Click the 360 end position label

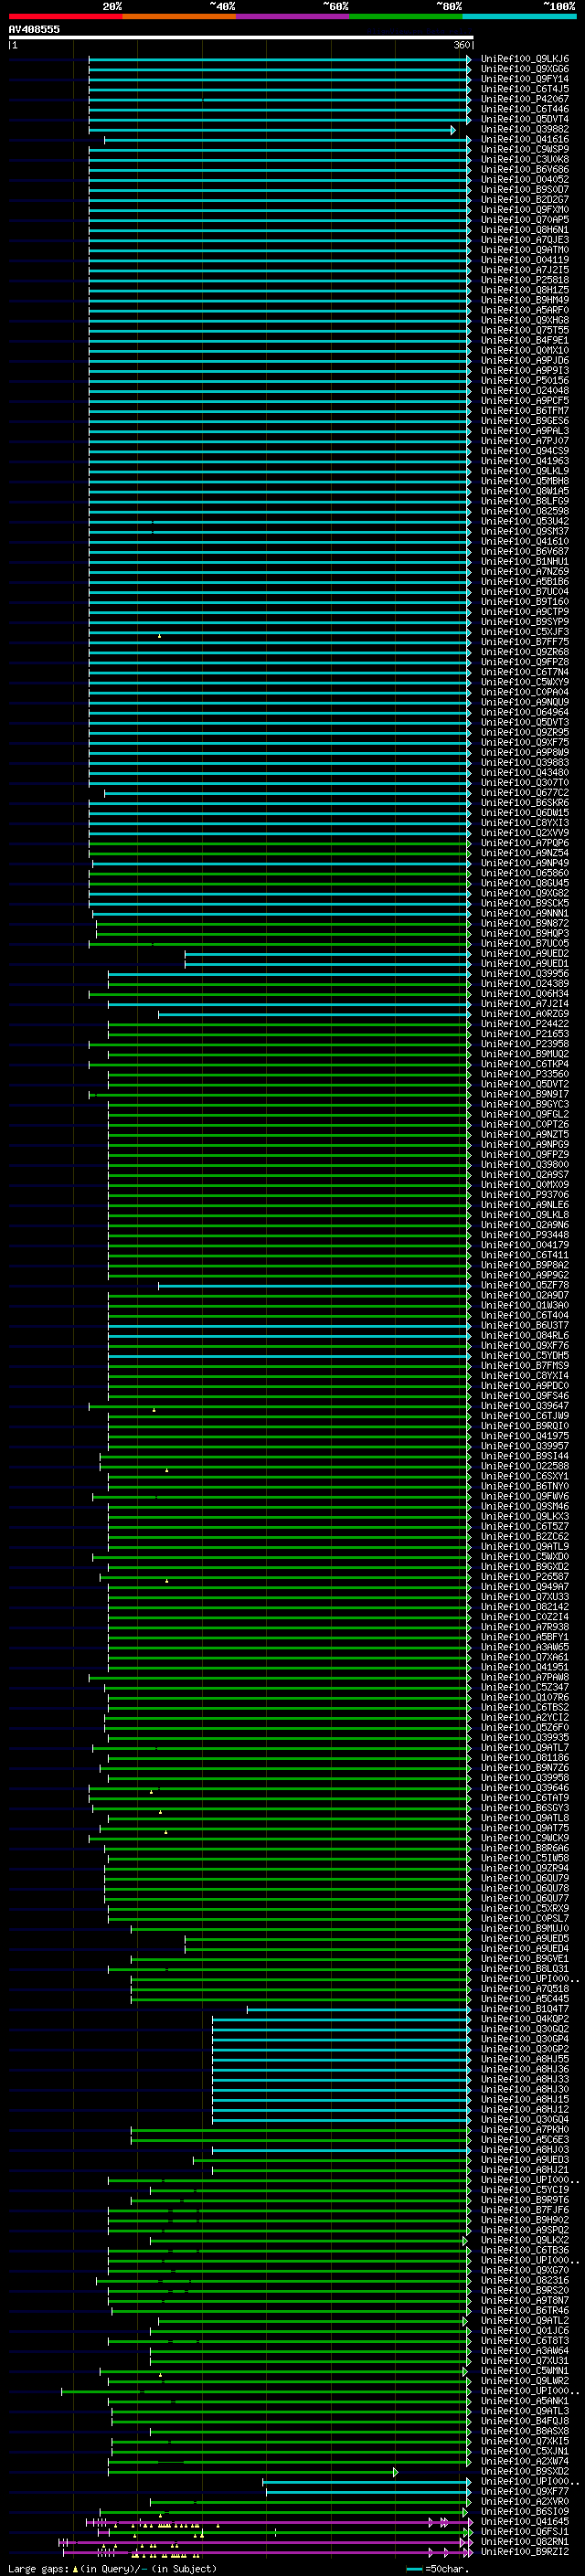click(462, 45)
